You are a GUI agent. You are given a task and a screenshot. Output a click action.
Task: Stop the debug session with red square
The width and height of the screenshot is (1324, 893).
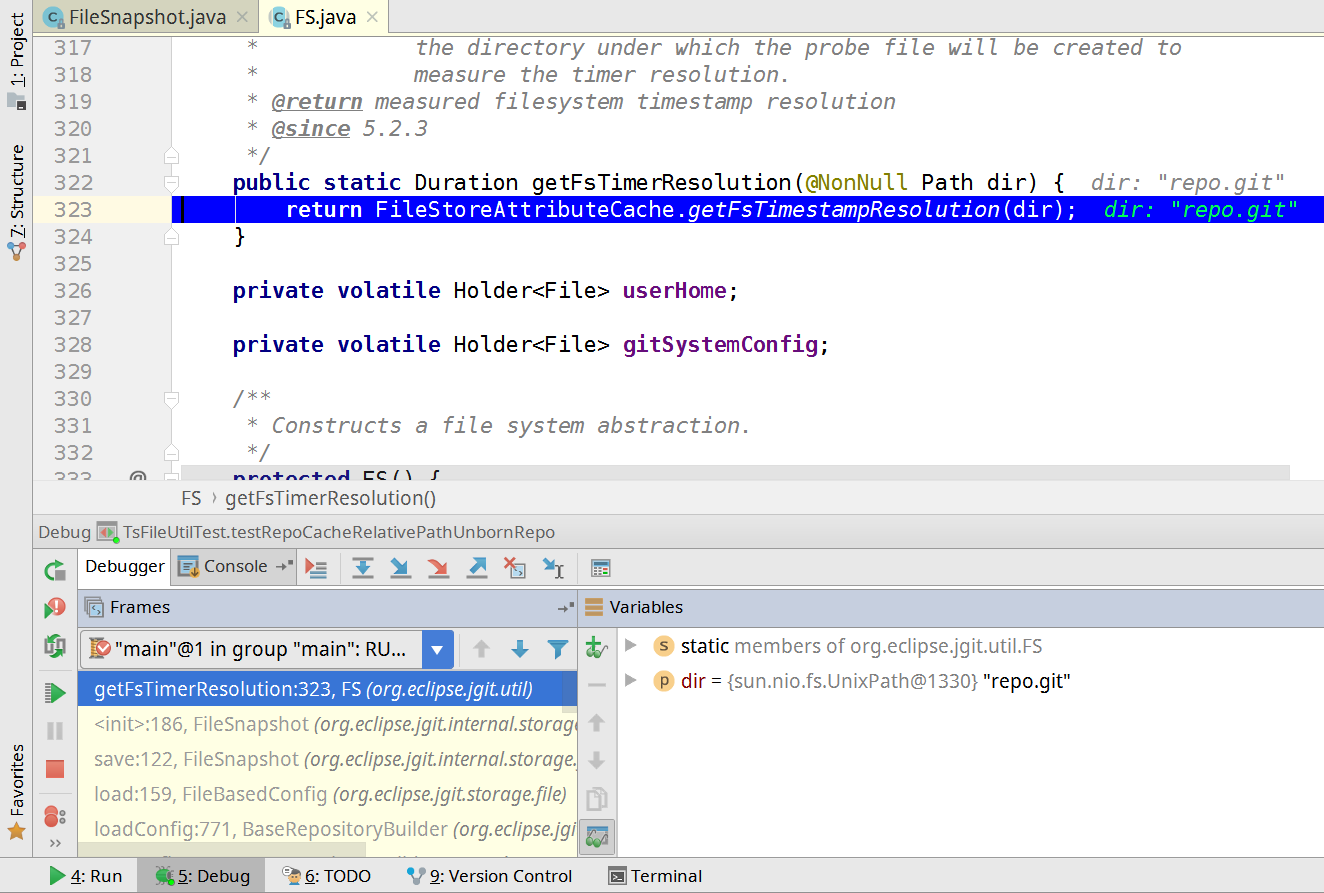[x=55, y=769]
